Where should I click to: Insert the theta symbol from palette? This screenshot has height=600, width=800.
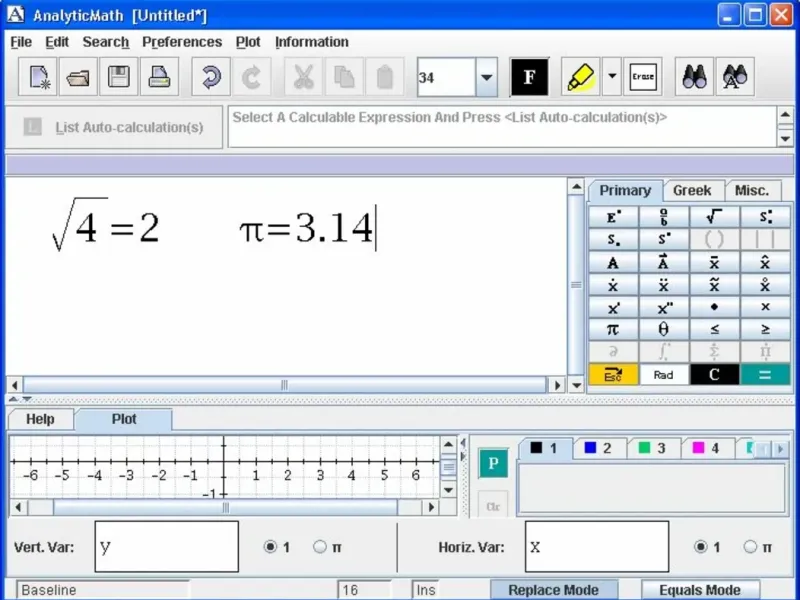point(663,330)
